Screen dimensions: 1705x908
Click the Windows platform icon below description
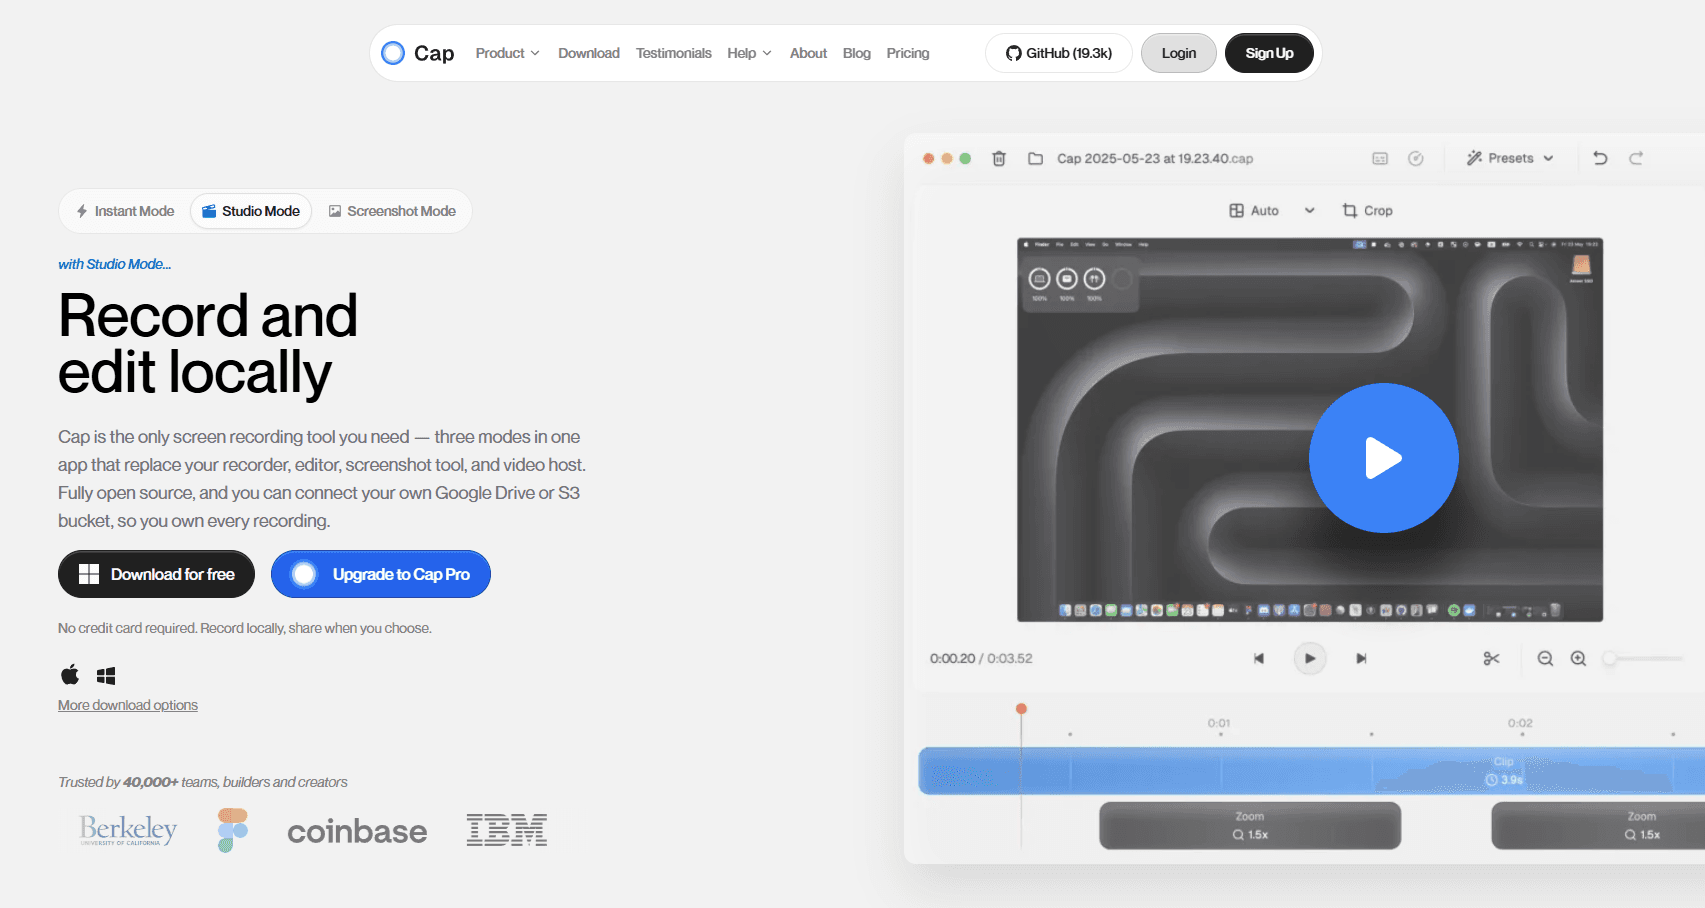pos(106,676)
